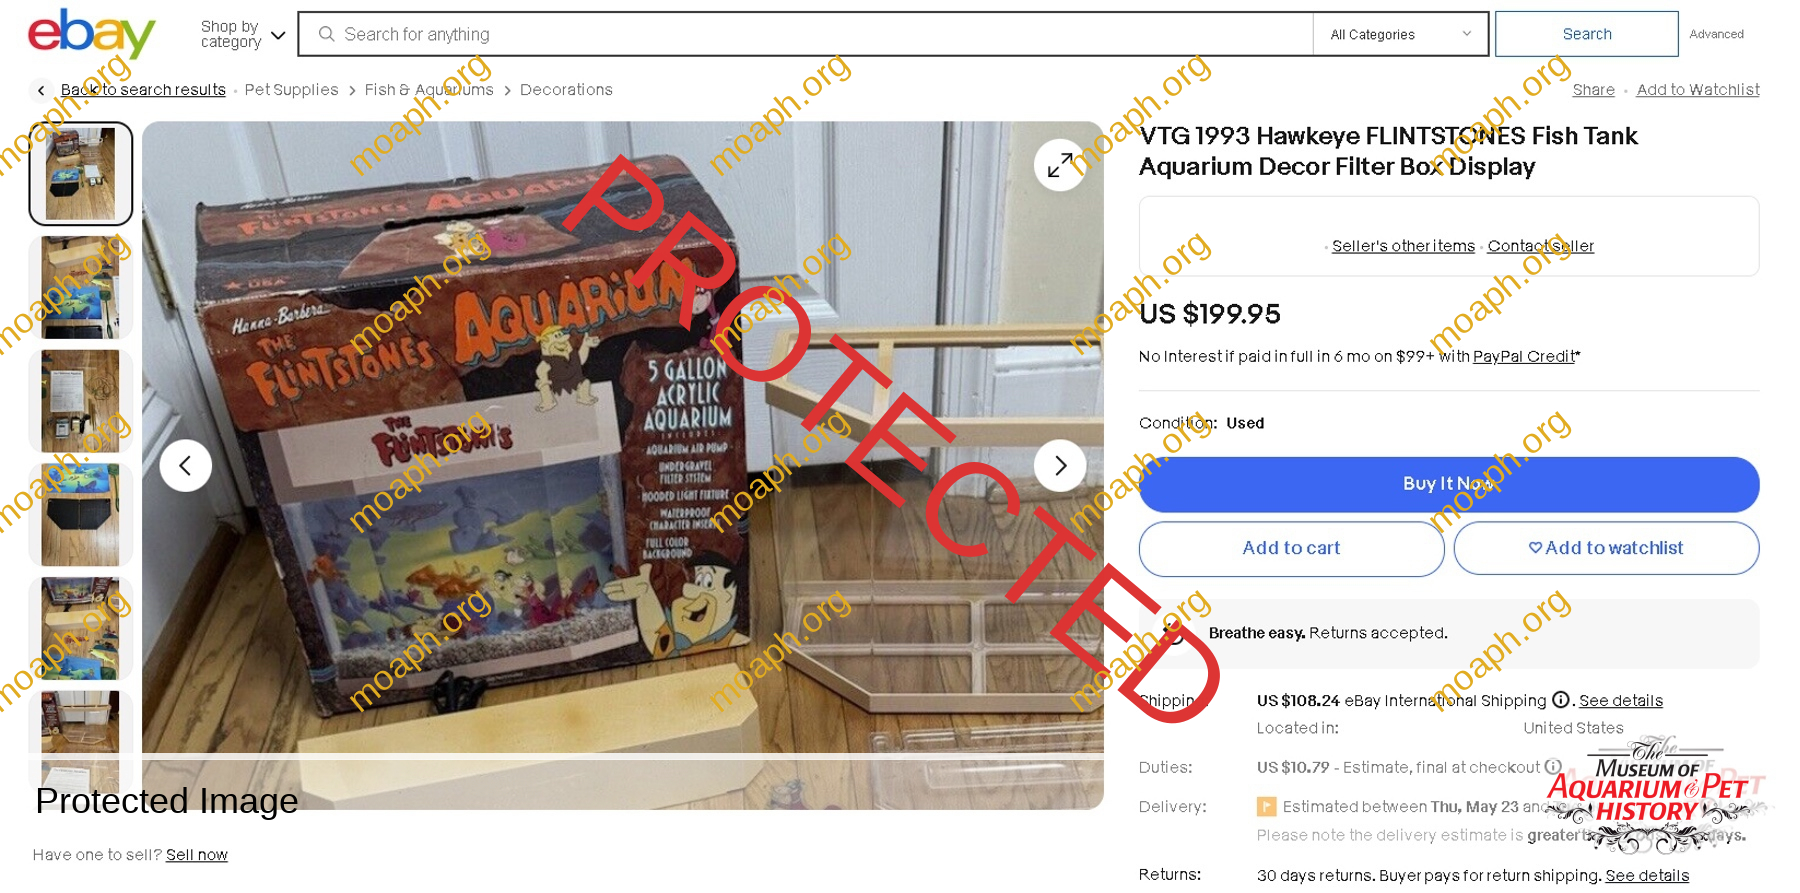Show the next product image arrow
Image resolution: width=1800 pixels, height=893 pixels.
1060,465
